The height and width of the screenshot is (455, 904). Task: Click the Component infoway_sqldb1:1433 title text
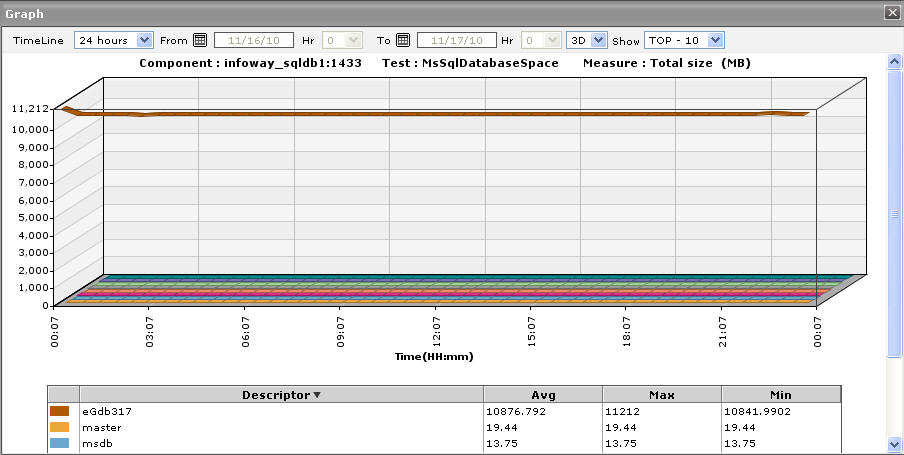tap(250, 63)
